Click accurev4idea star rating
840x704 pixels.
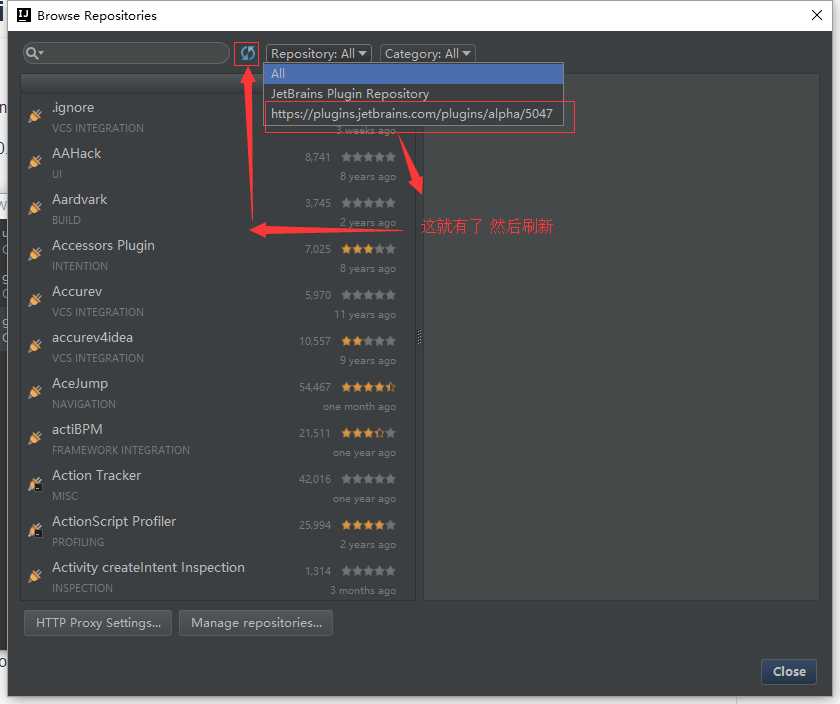coord(369,341)
